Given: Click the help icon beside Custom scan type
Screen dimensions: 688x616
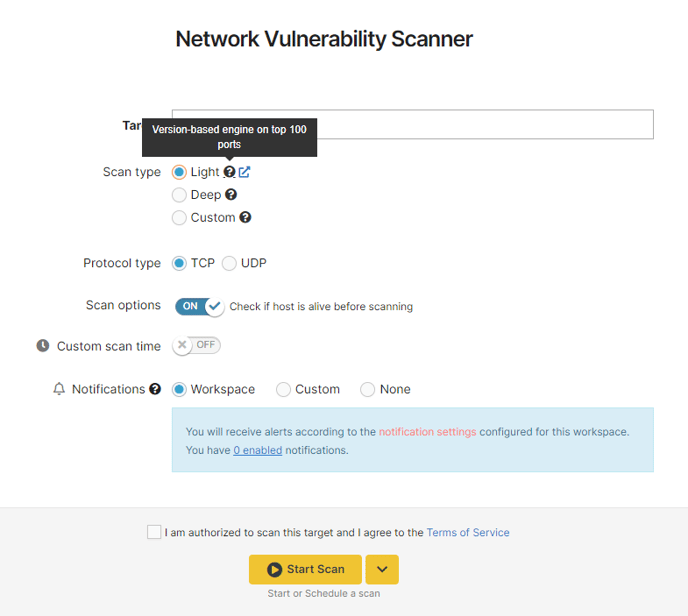Looking at the screenshot, I should (x=245, y=217).
